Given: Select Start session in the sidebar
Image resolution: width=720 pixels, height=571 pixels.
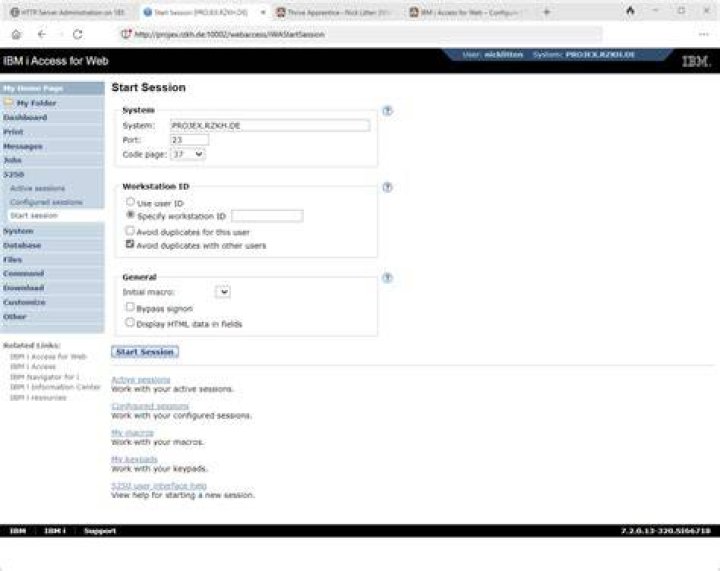Looking at the screenshot, I should click(34, 216).
